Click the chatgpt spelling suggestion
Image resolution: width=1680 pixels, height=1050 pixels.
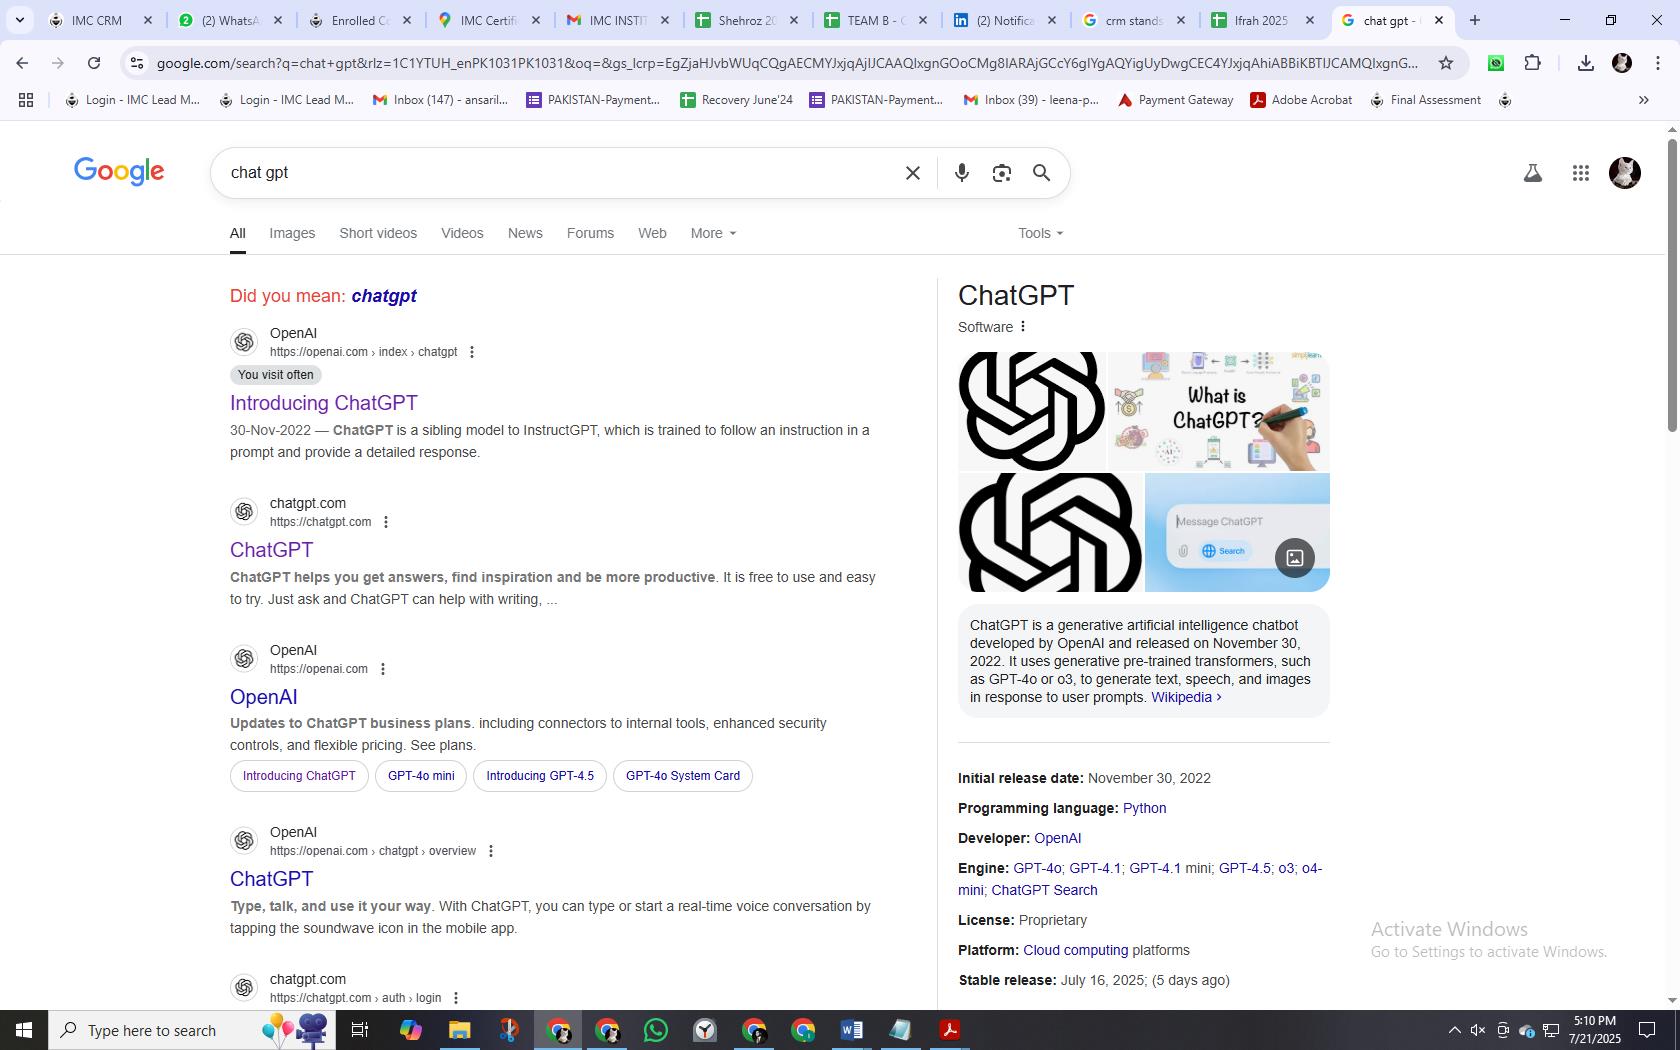pos(384,296)
